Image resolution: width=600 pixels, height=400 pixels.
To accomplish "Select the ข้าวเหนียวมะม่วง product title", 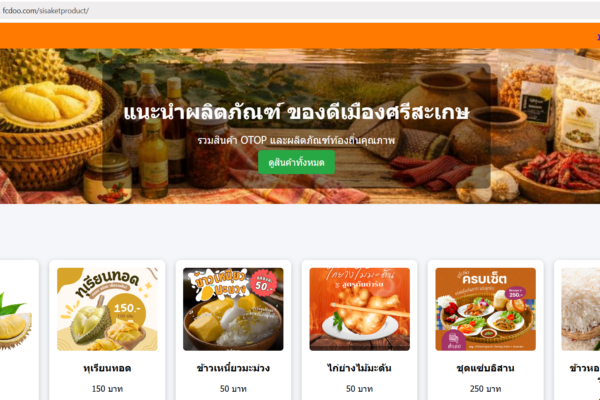I will (233, 368).
